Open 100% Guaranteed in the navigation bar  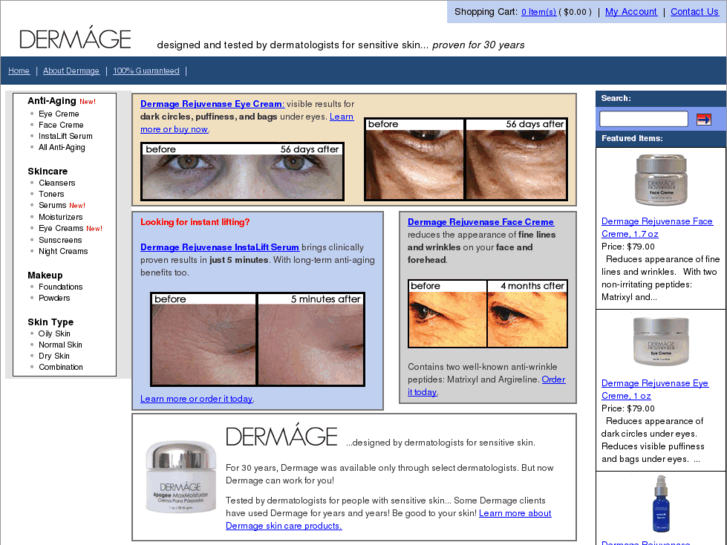click(x=146, y=71)
